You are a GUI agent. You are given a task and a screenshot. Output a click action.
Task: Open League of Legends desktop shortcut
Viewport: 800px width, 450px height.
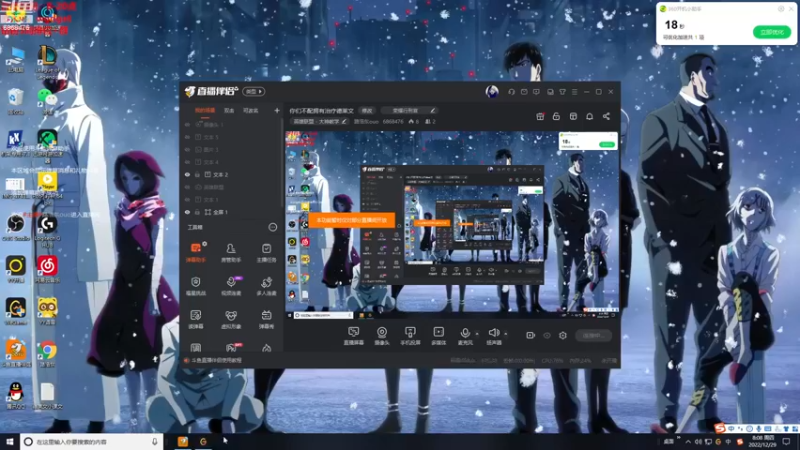point(47,61)
